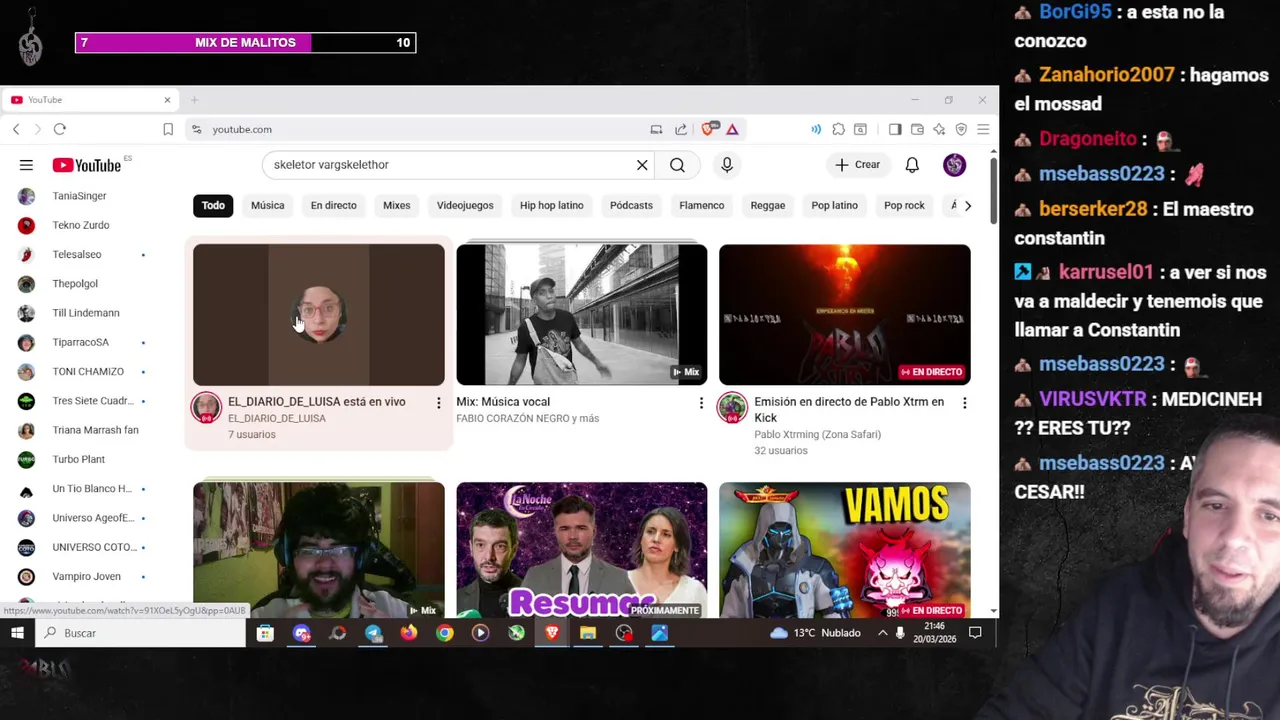
Task: Start voice search with the microphone
Action: click(727, 165)
